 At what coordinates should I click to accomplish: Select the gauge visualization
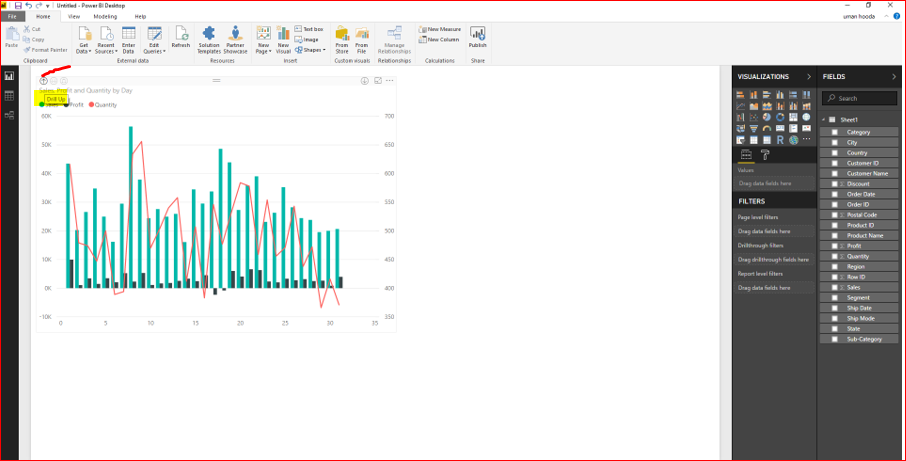click(767, 128)
